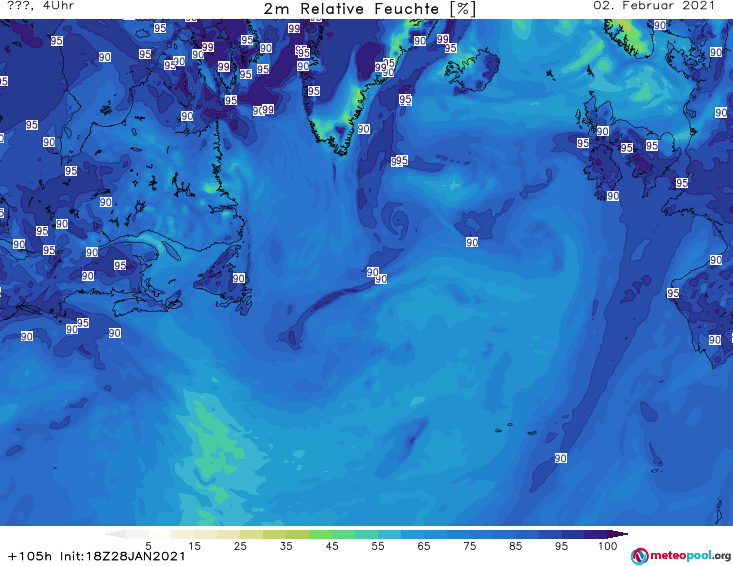The height and width of the screenshot is (566, 733).
Task: Select the '+105h Init:18Z28JAN2021' run info text
Action: point(97,556)
